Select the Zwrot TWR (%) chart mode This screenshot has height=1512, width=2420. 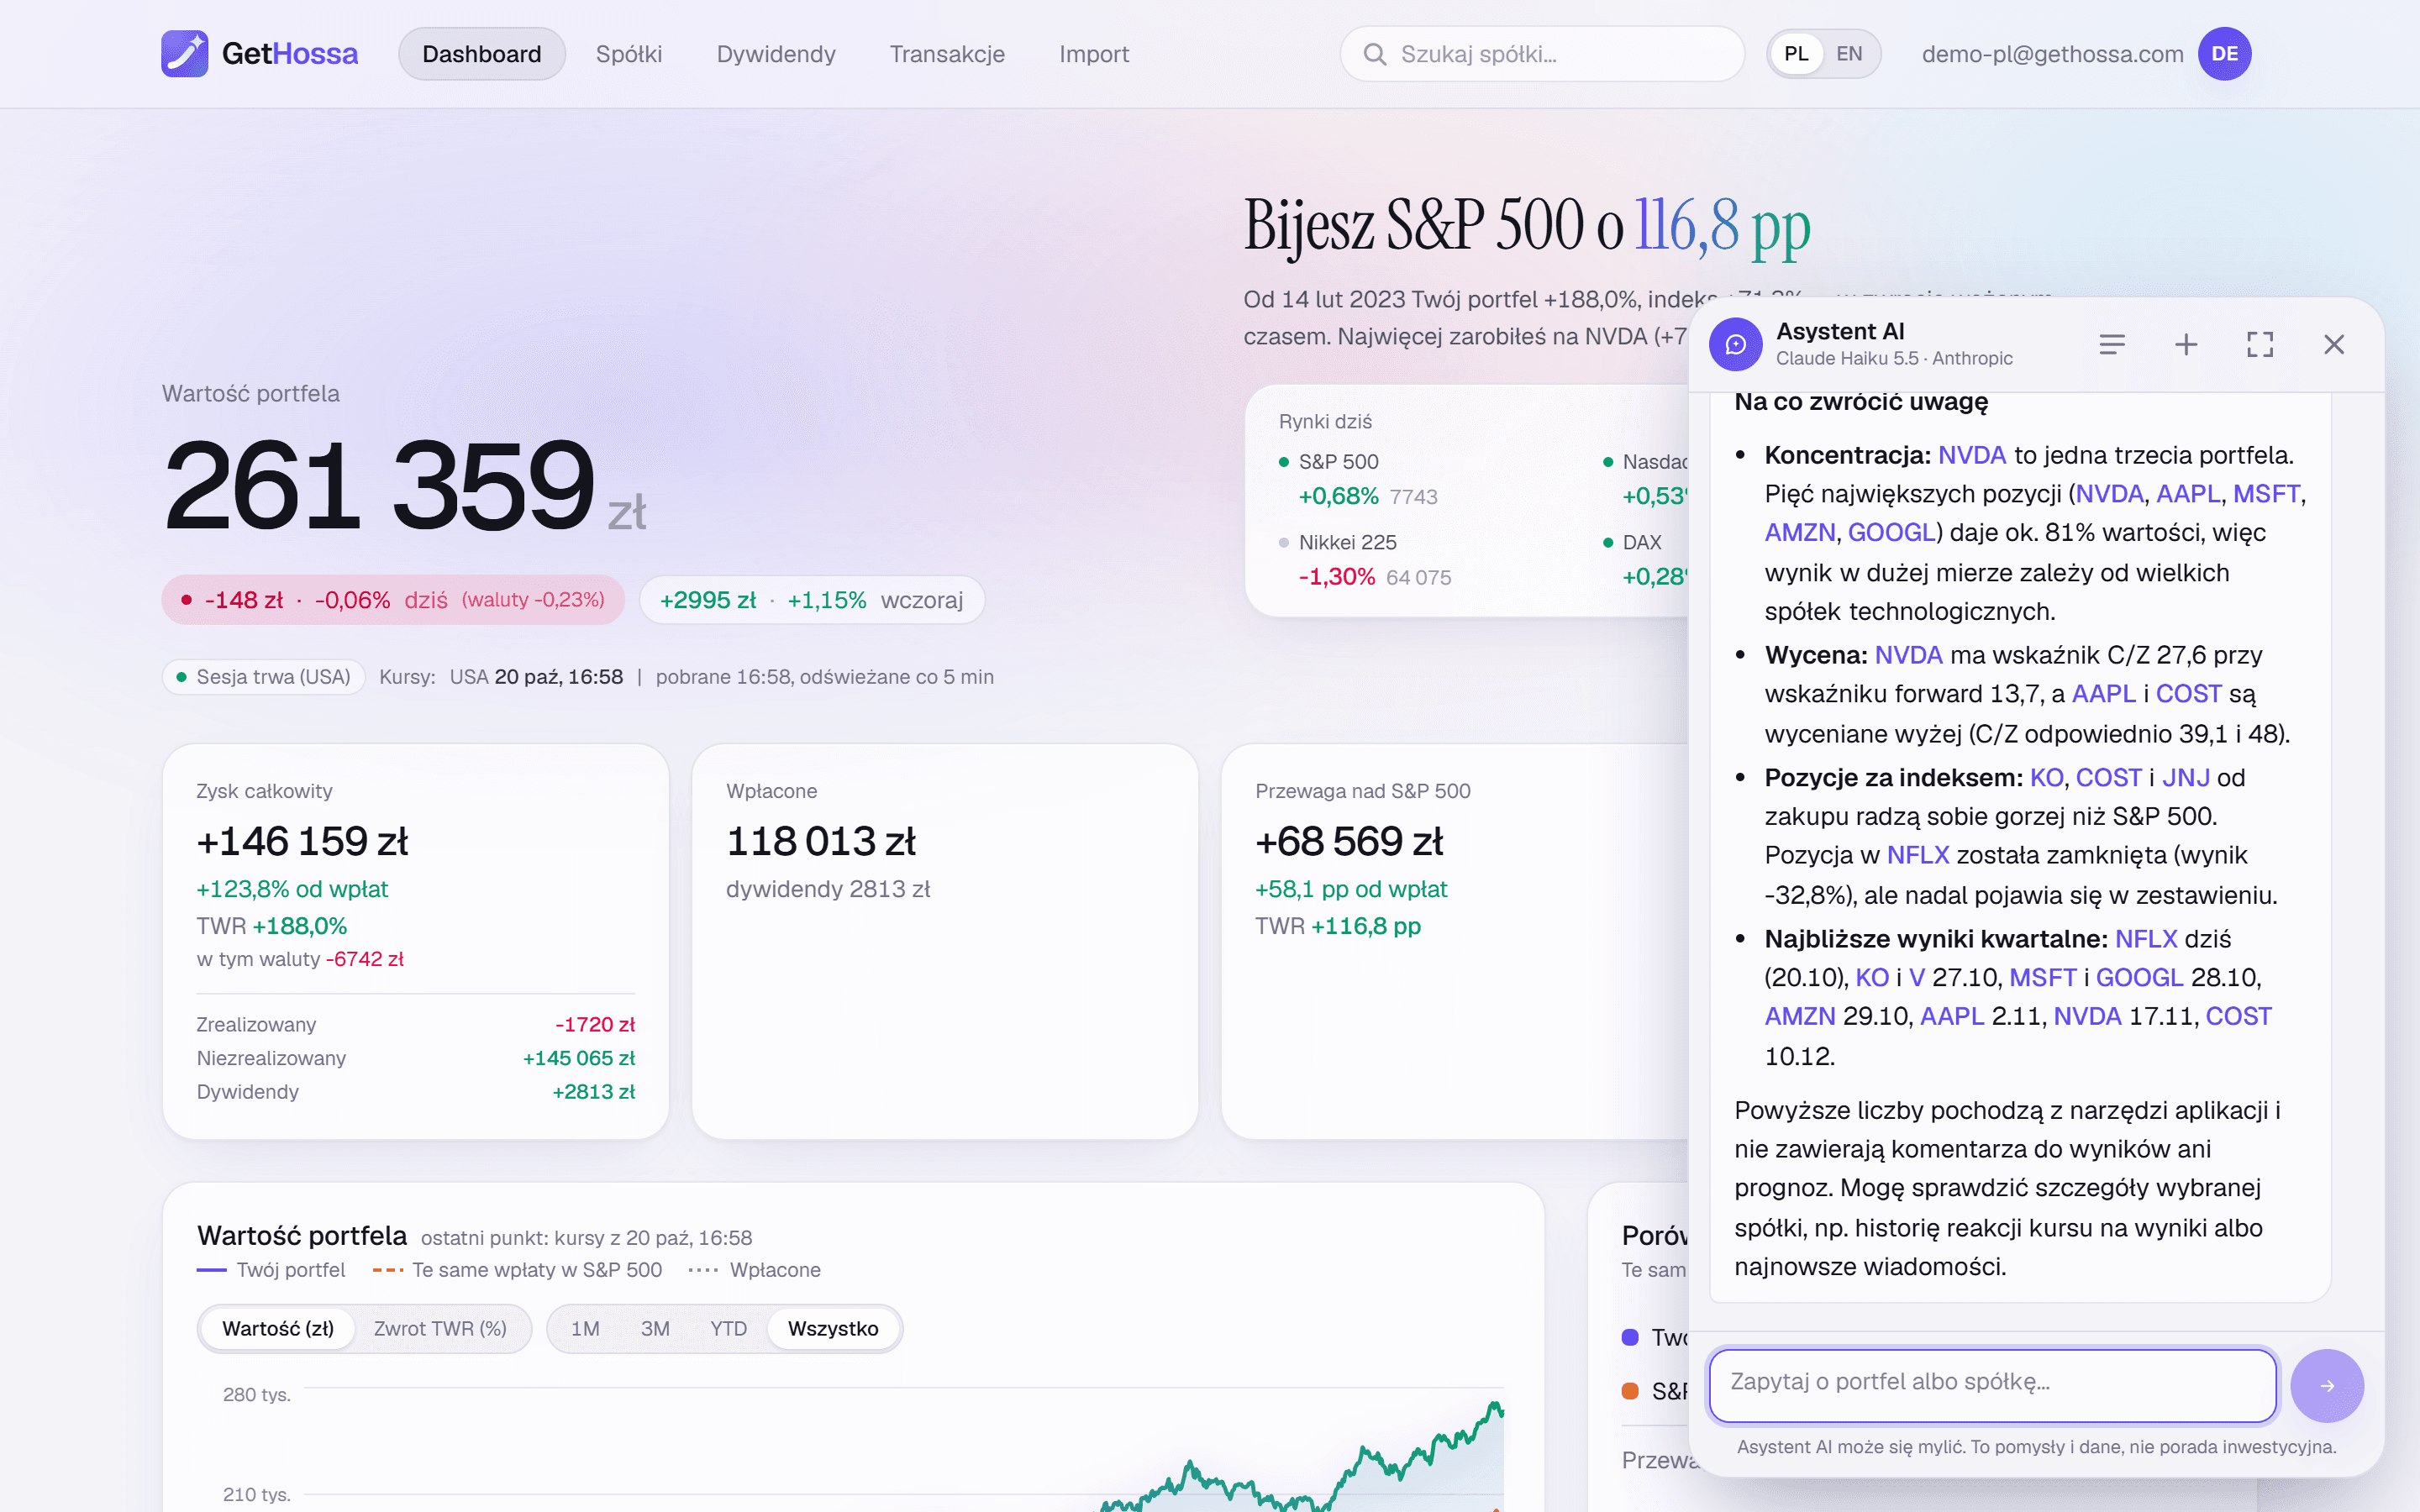click(440, 1328)
